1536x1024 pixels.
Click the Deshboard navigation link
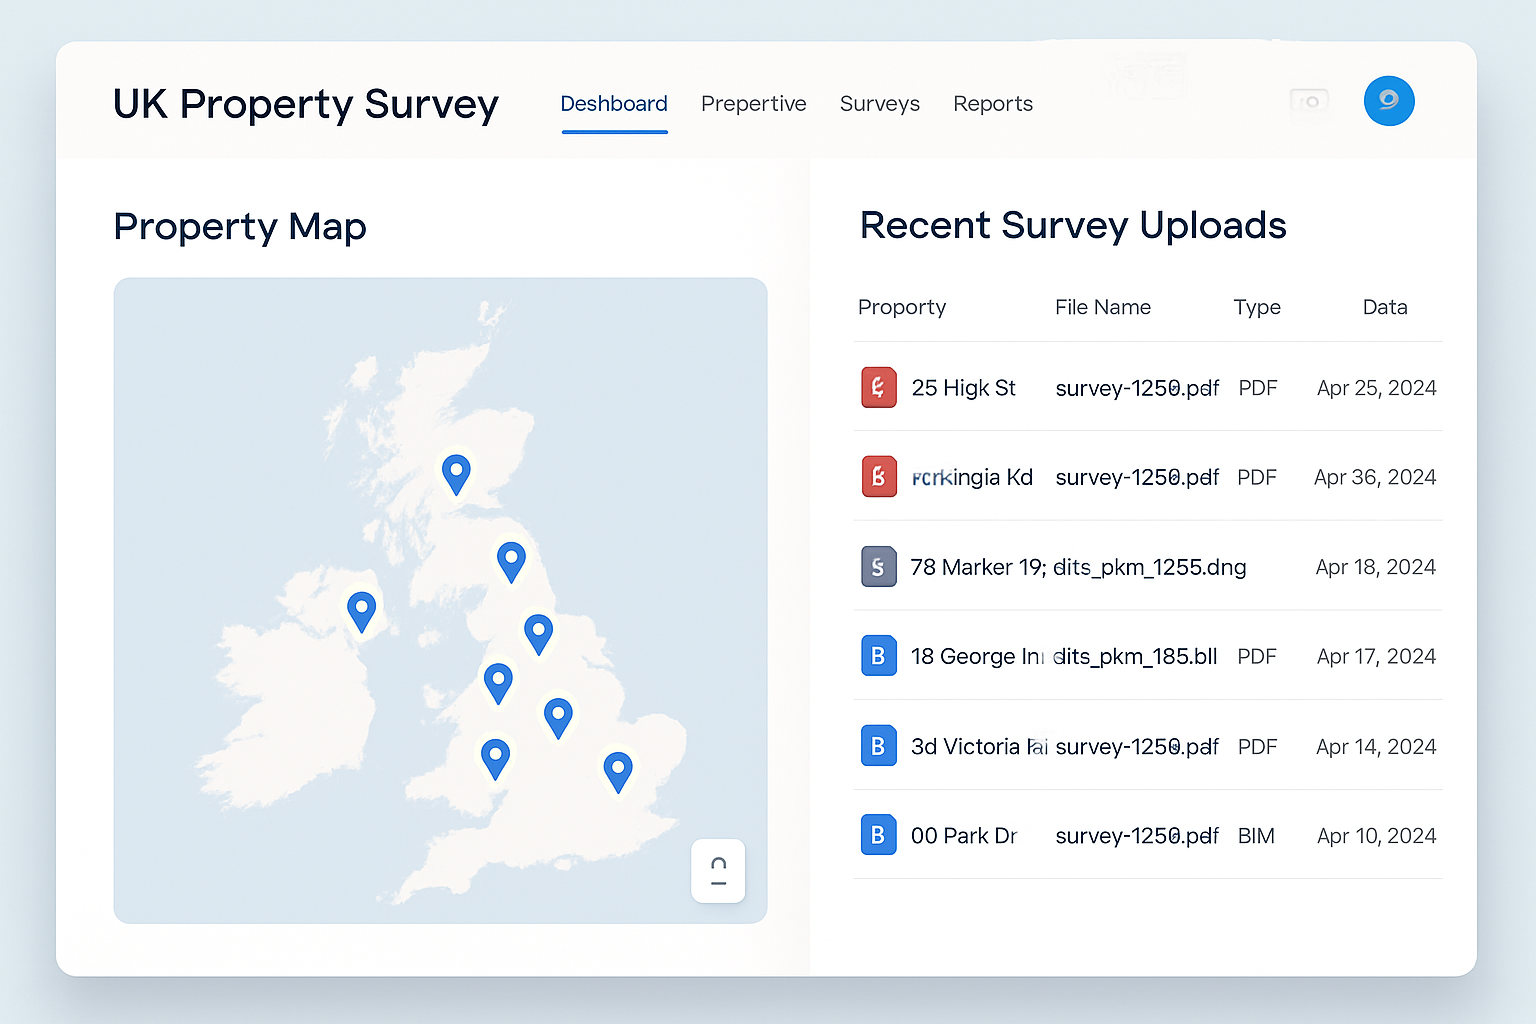tap(614, 103)
